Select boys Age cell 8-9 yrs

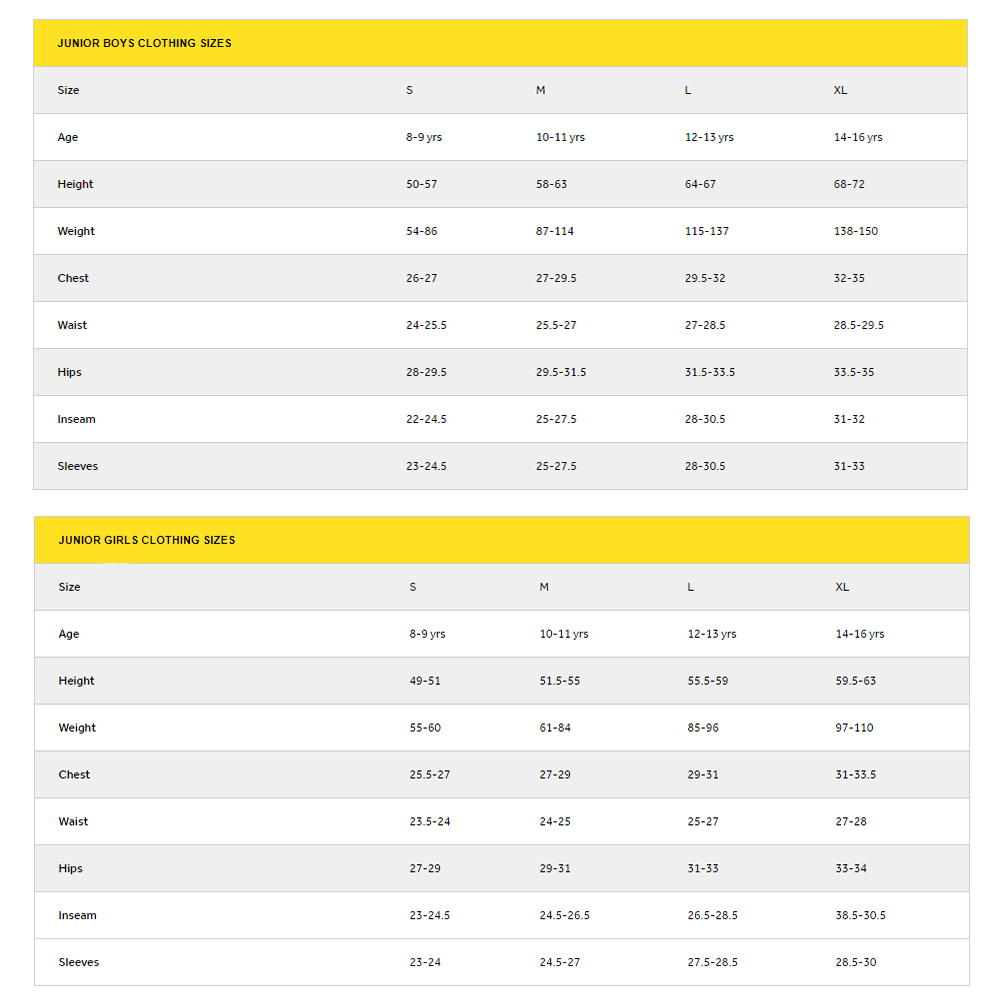[423, 137]
